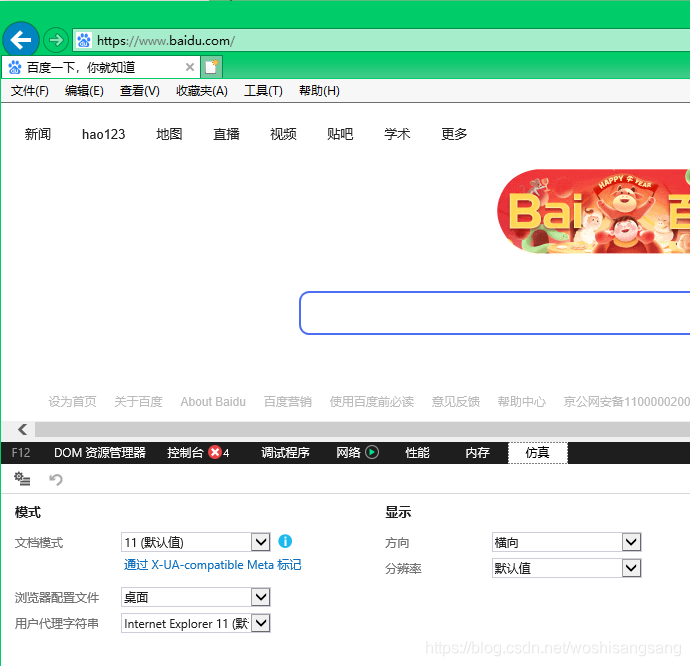Click inside the Baidu search input box

(x=495, y=313)
